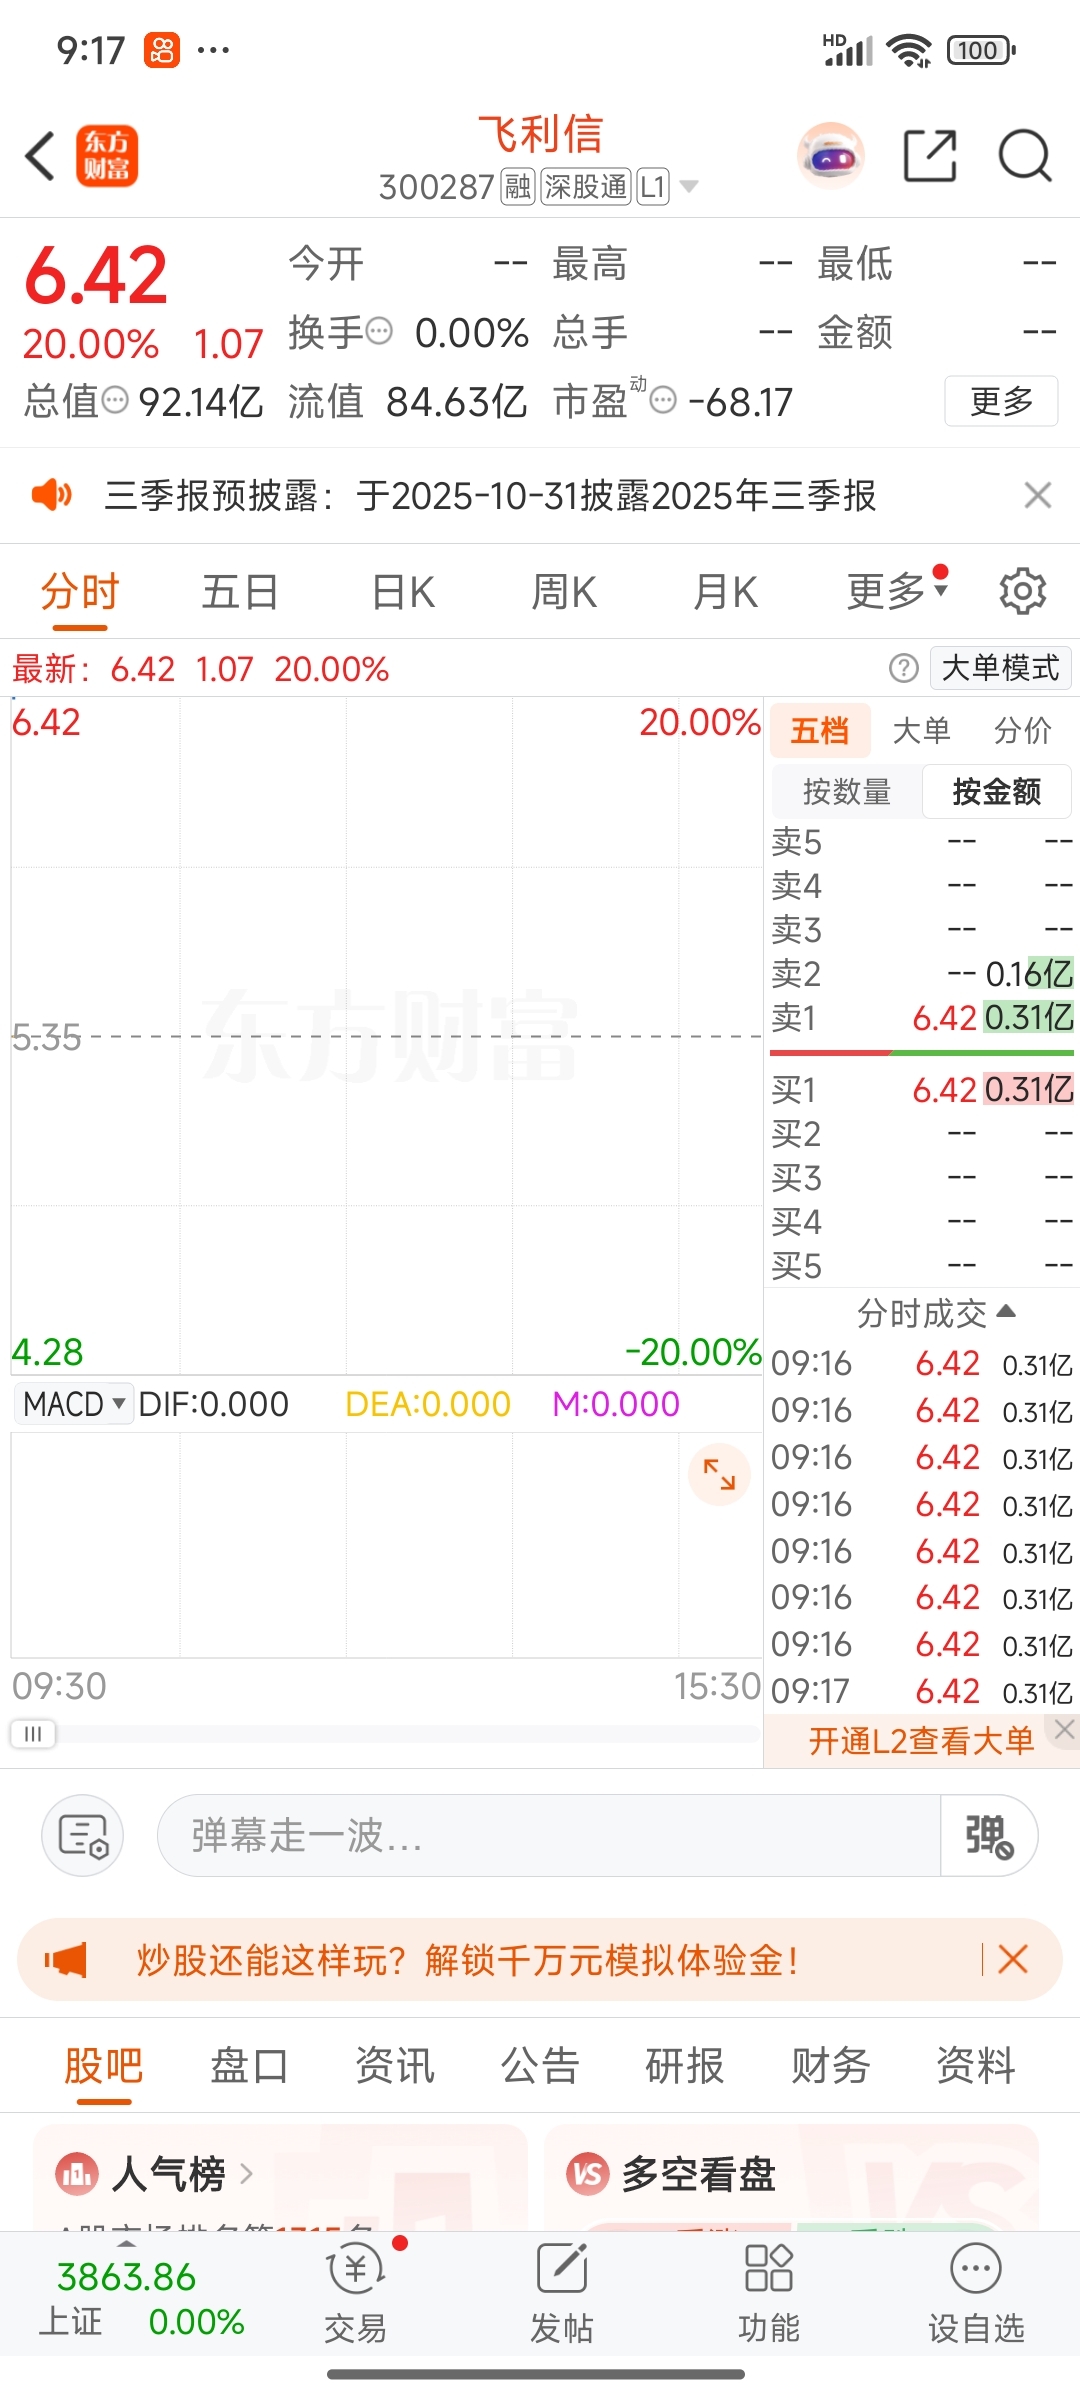This screenshot has width=1080, height=2400.
Task: Switch to the 周K tab
Action: tap(564, 591)
